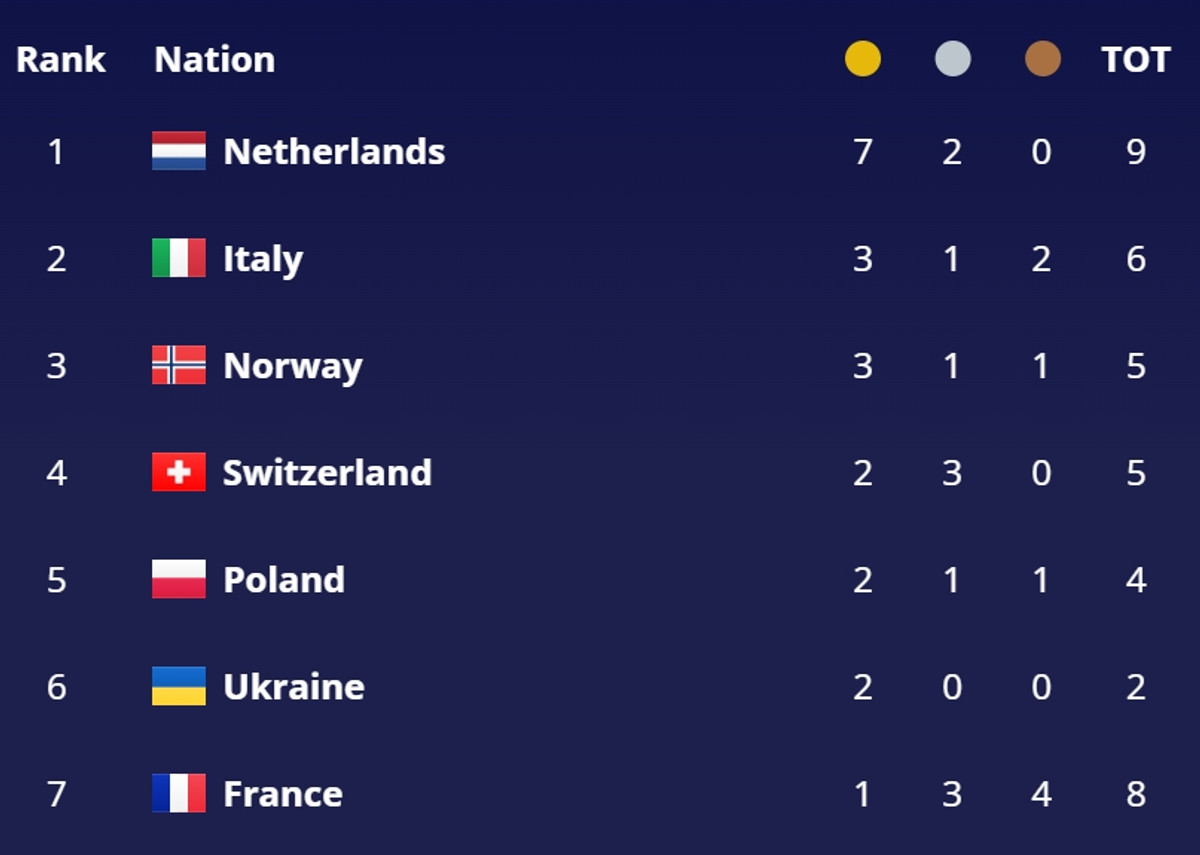1200x855 pixels.
Task: Click the bronze medal column icon
Action: coord(1042,59)
